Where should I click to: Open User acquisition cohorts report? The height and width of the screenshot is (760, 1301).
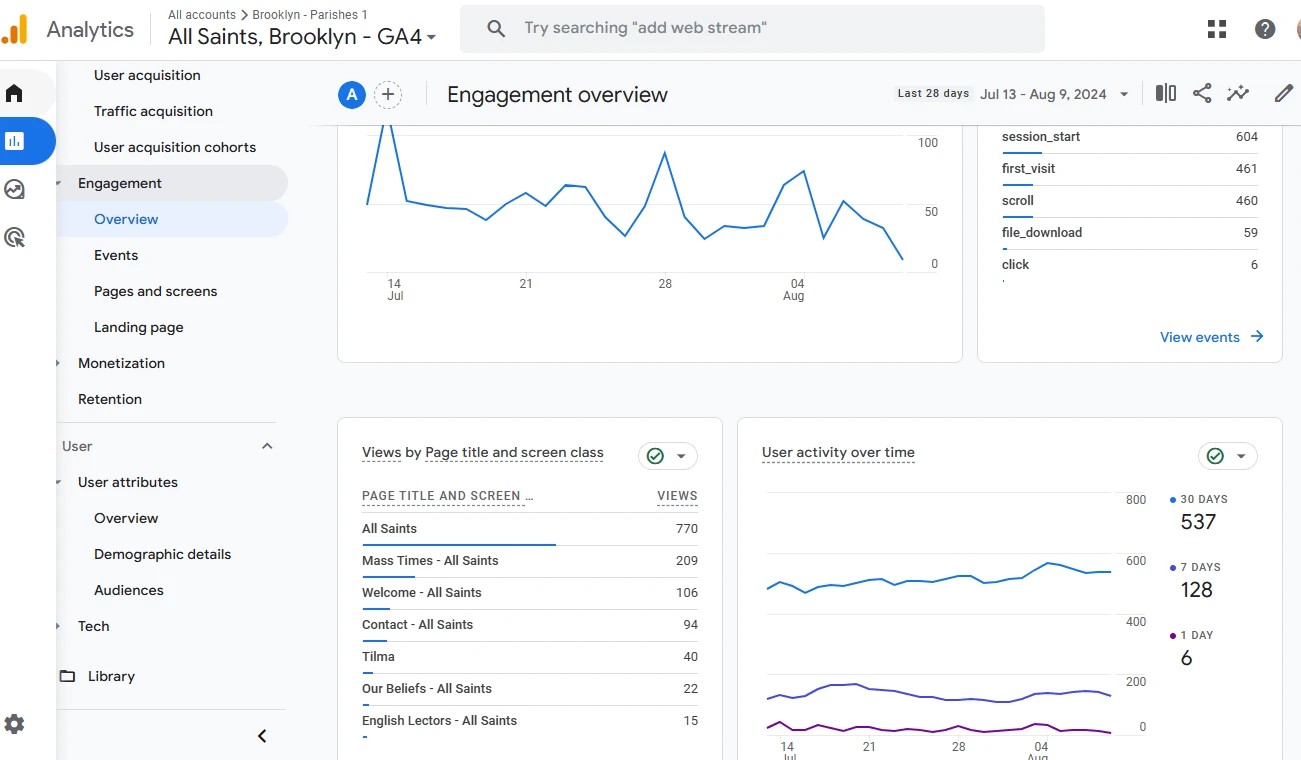175,147
